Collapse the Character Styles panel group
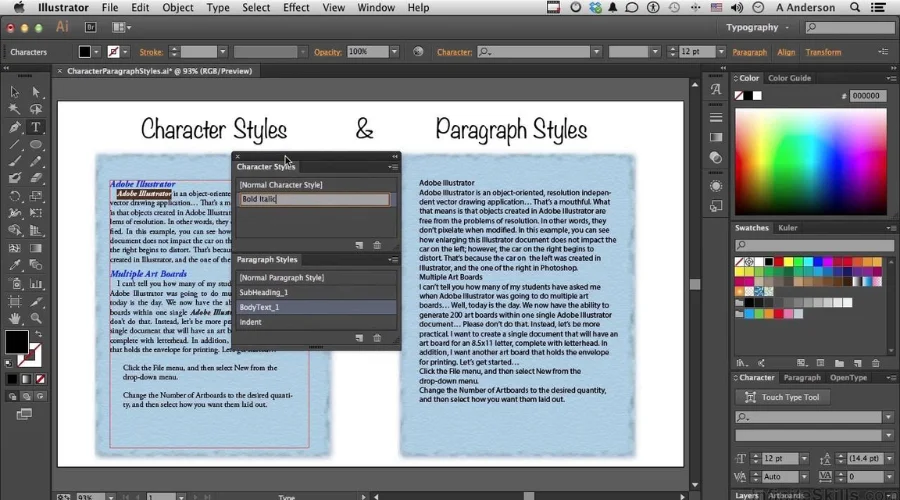 pos(393,157)
